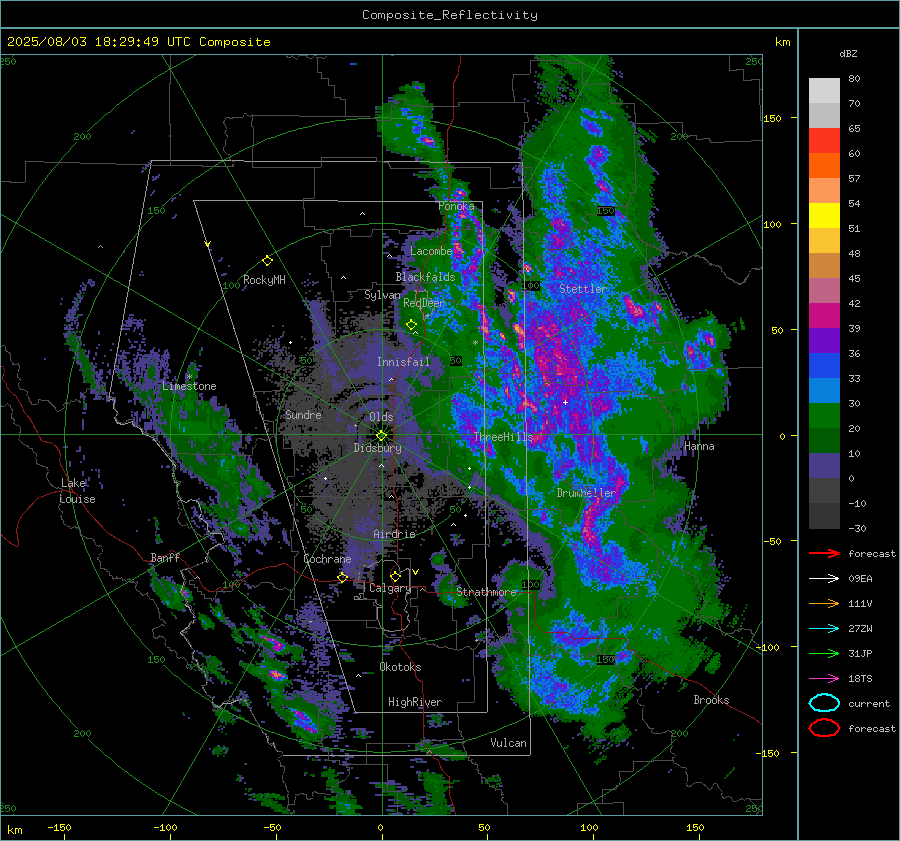Click the Sylvan label

click(382, 295)
